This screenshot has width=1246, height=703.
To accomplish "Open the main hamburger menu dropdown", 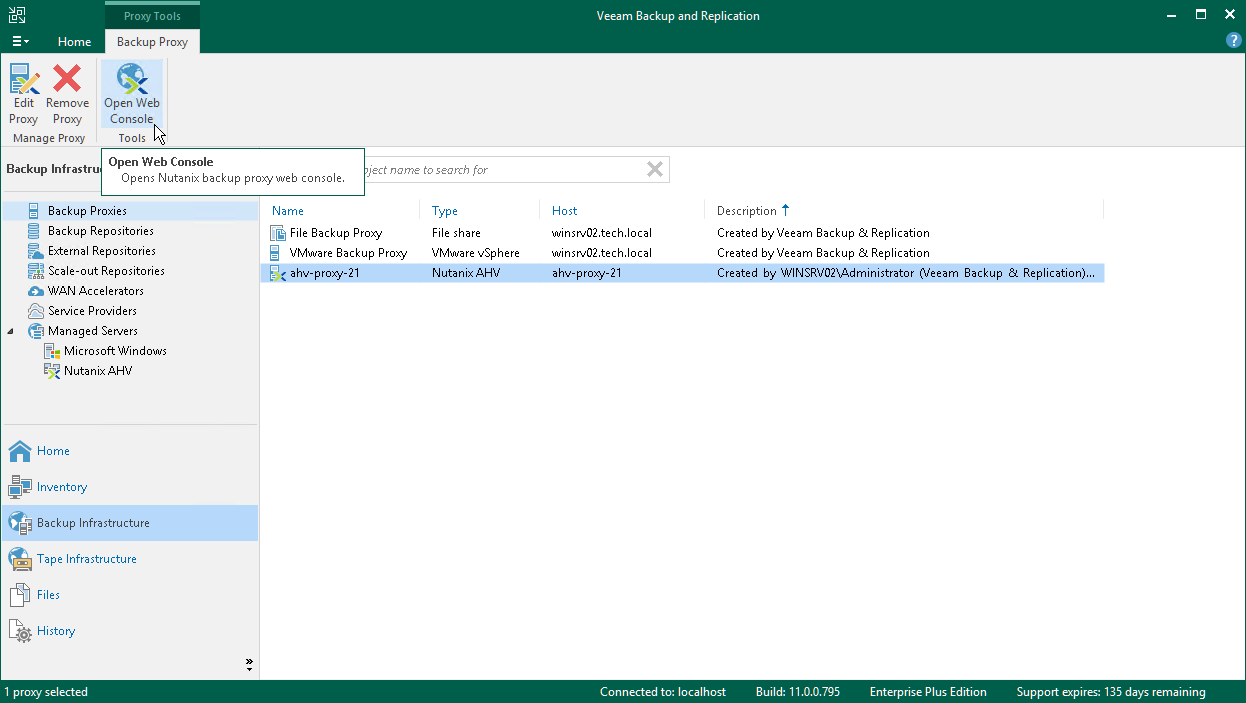I will point(20,41).
